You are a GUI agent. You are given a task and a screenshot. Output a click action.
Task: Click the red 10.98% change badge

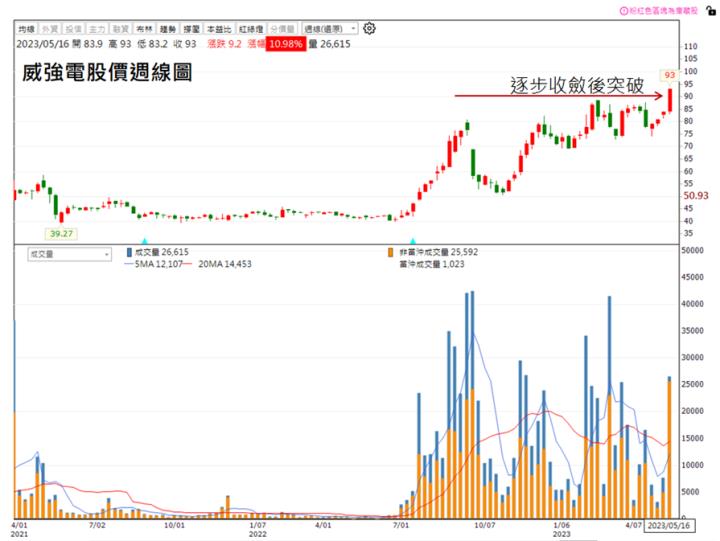coord(286,44)
